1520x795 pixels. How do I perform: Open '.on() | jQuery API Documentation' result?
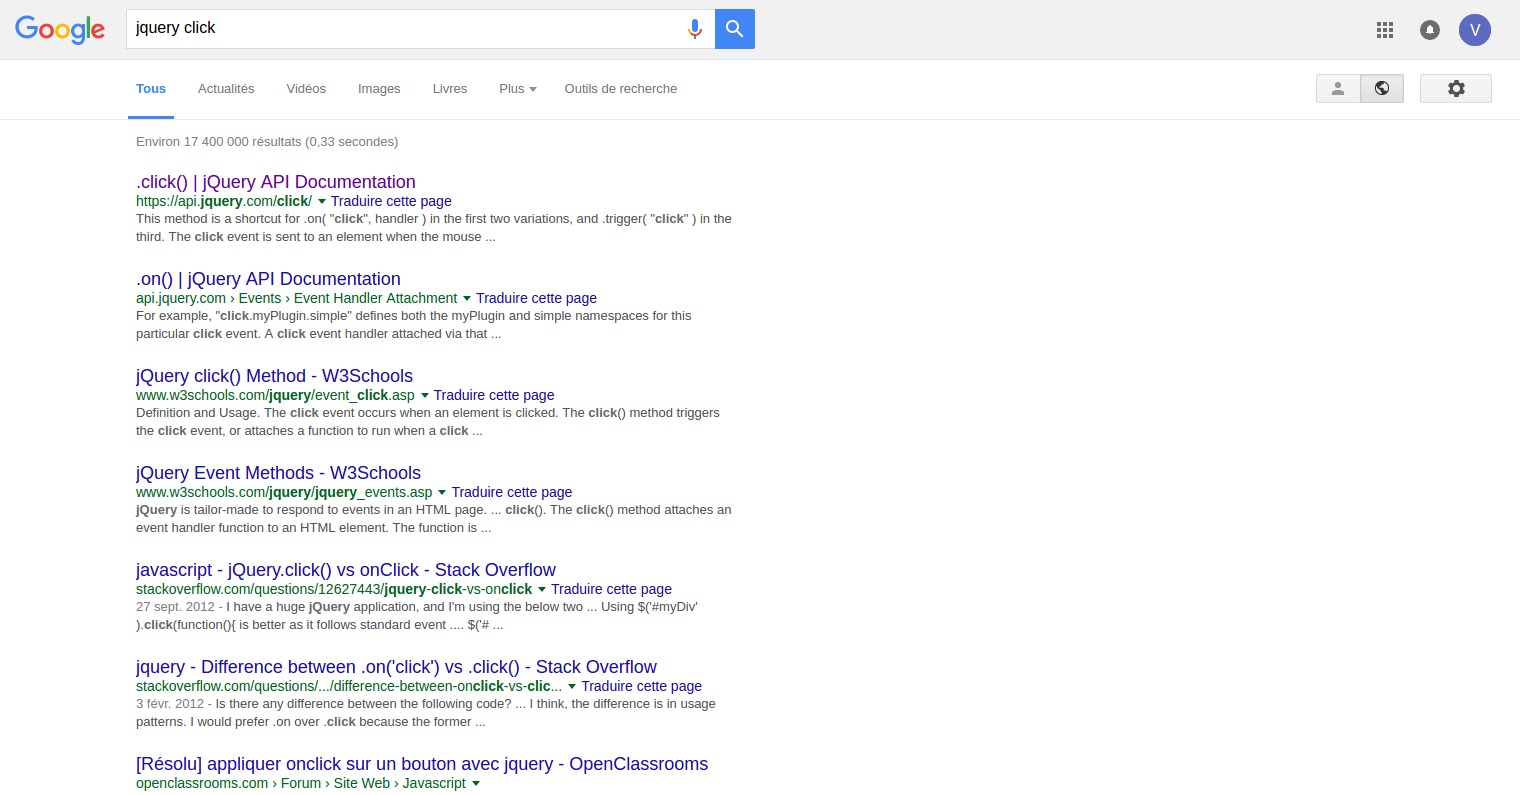pos(268,279)
